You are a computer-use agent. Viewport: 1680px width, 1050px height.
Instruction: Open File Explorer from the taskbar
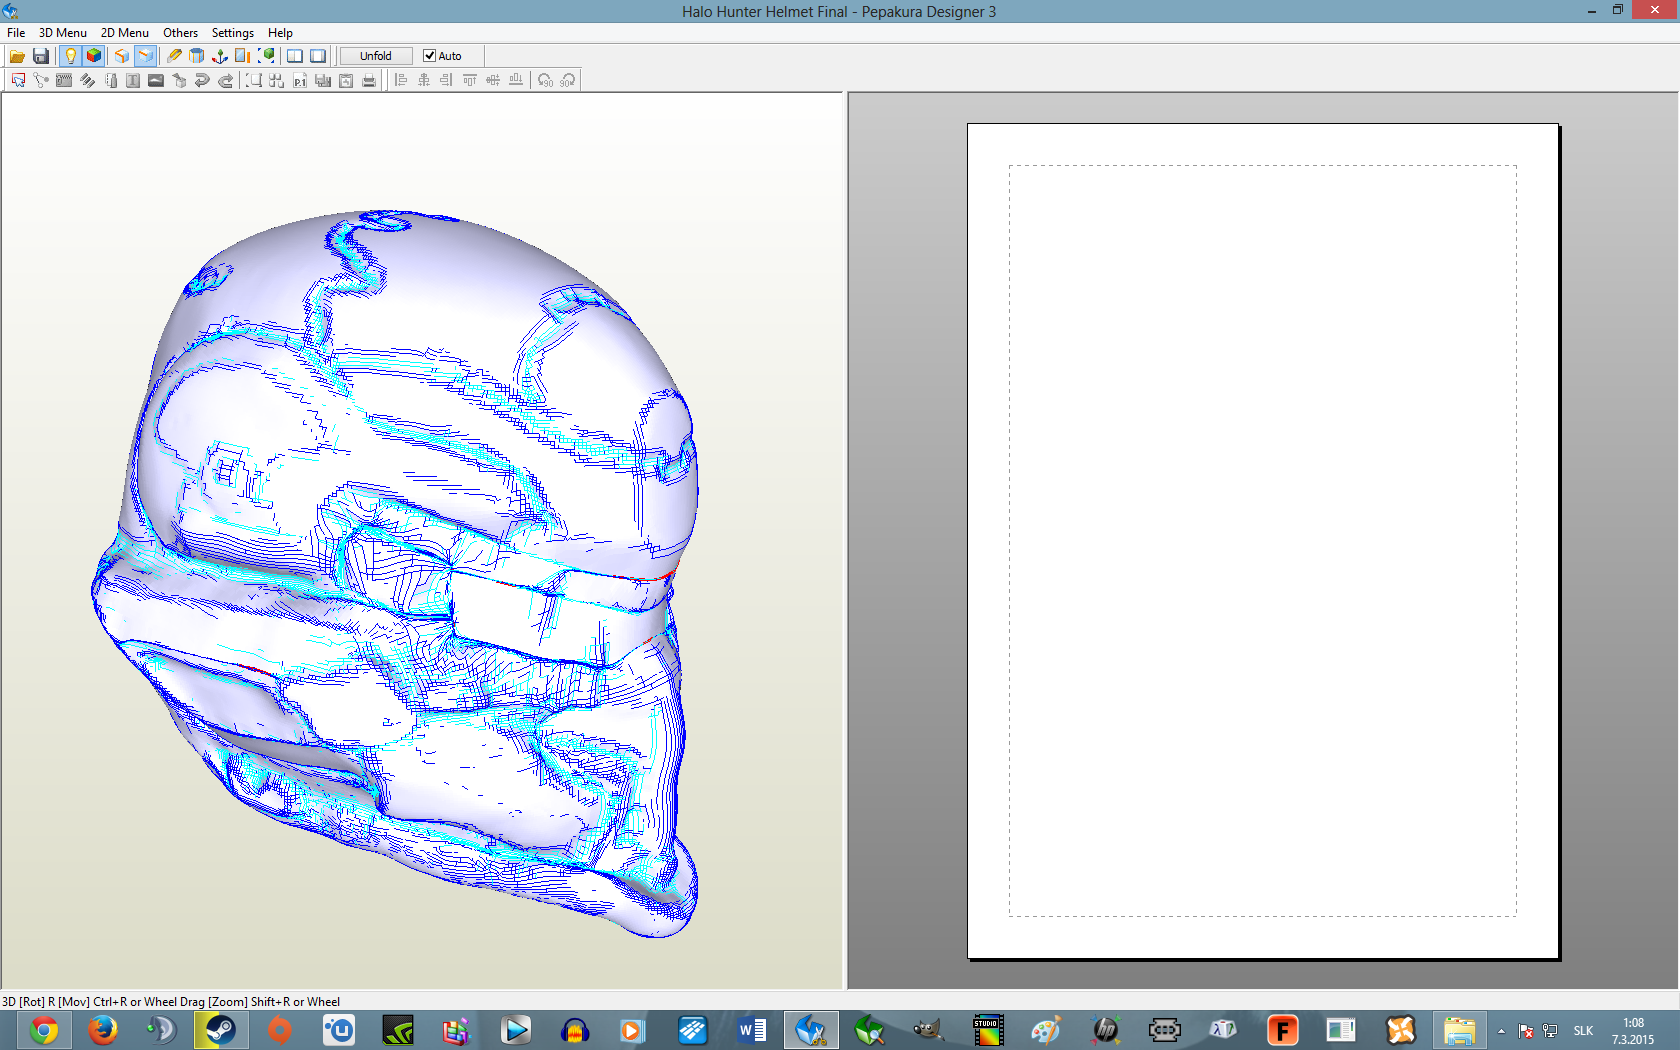point(1460,1030)
